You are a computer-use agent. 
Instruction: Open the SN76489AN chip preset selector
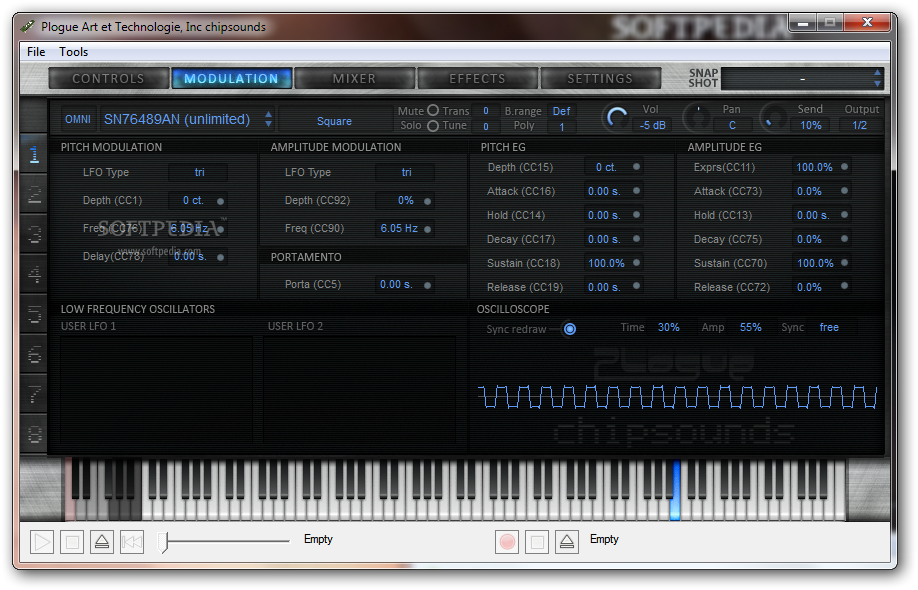tap(177, 119)
